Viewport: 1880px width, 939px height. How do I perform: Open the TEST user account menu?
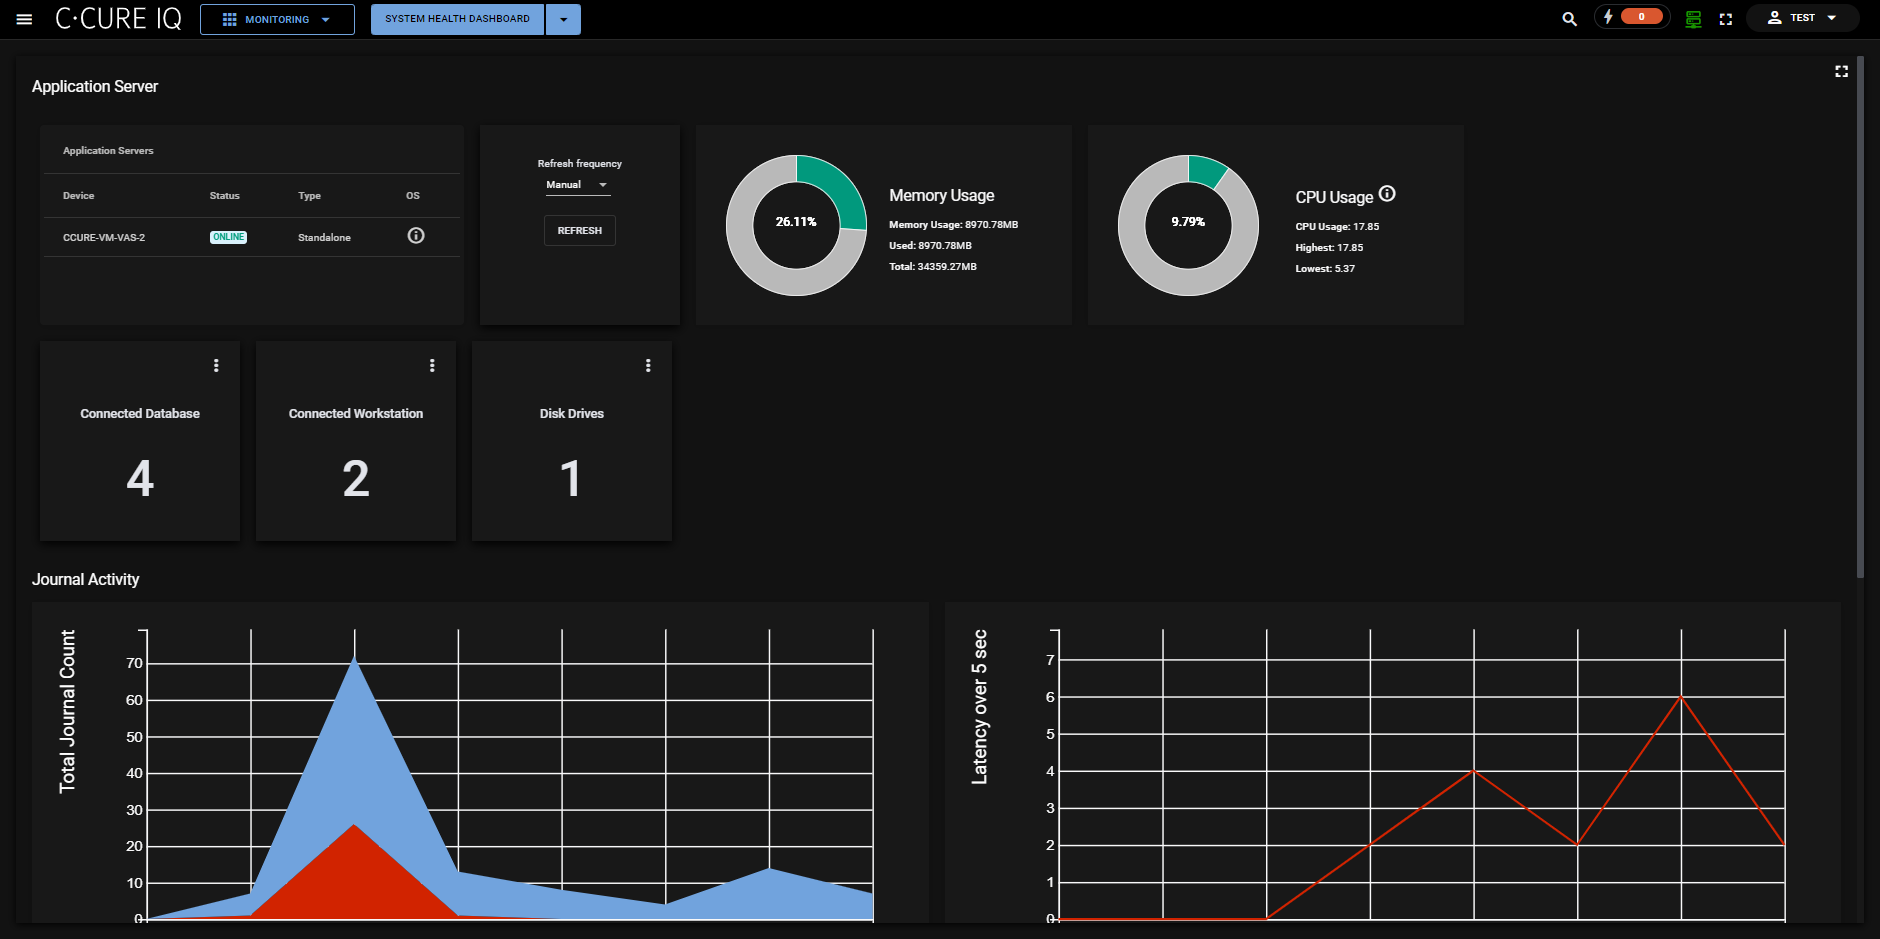1802,18
